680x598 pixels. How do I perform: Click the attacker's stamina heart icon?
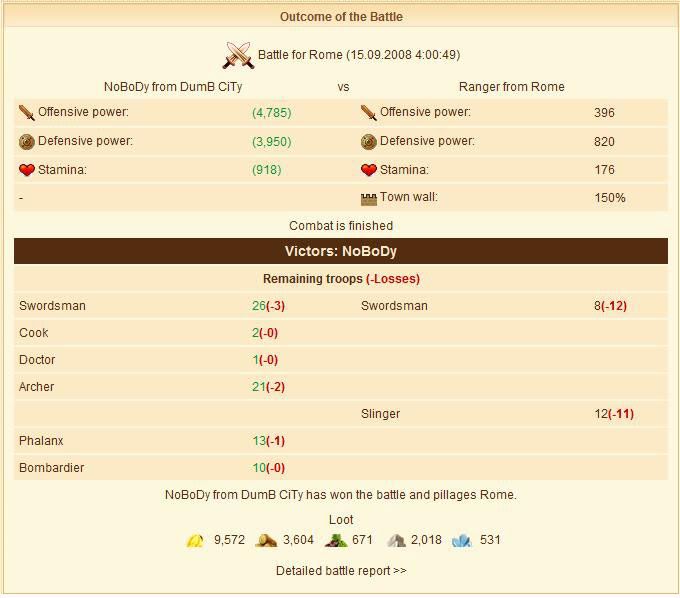pyautogui.click(x=26, y=170)
